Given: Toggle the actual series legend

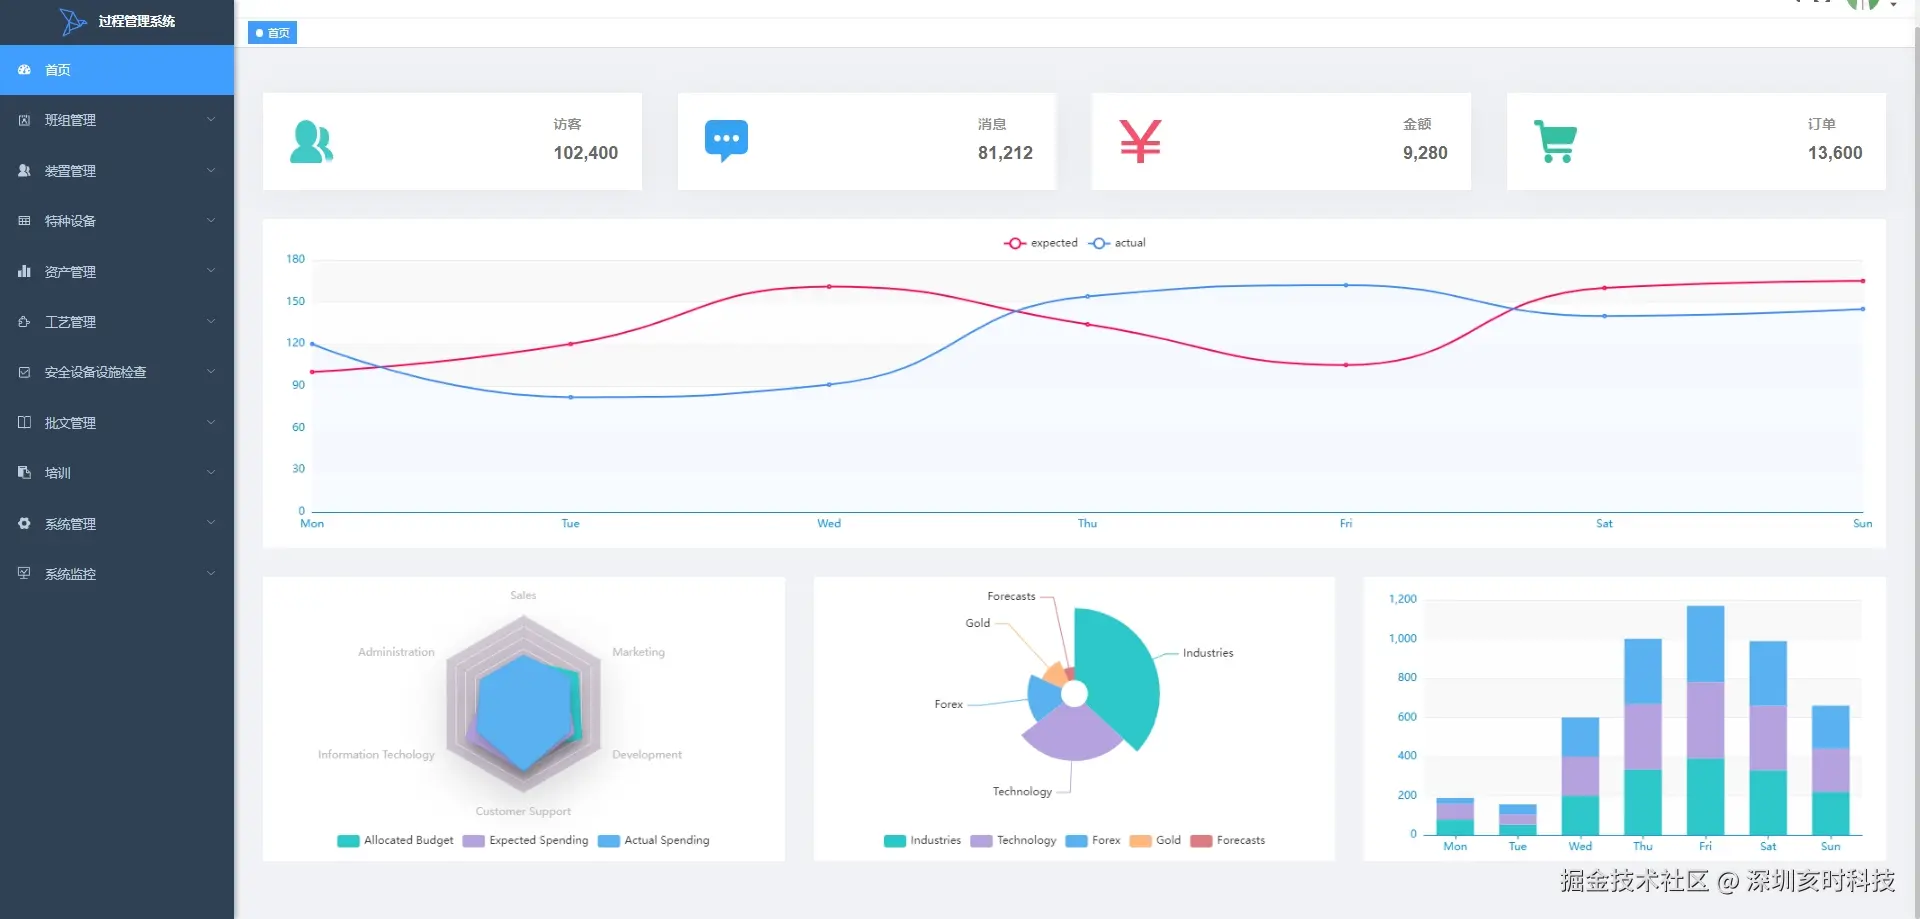Looking at the screenshot, I should pos(1117,243).
